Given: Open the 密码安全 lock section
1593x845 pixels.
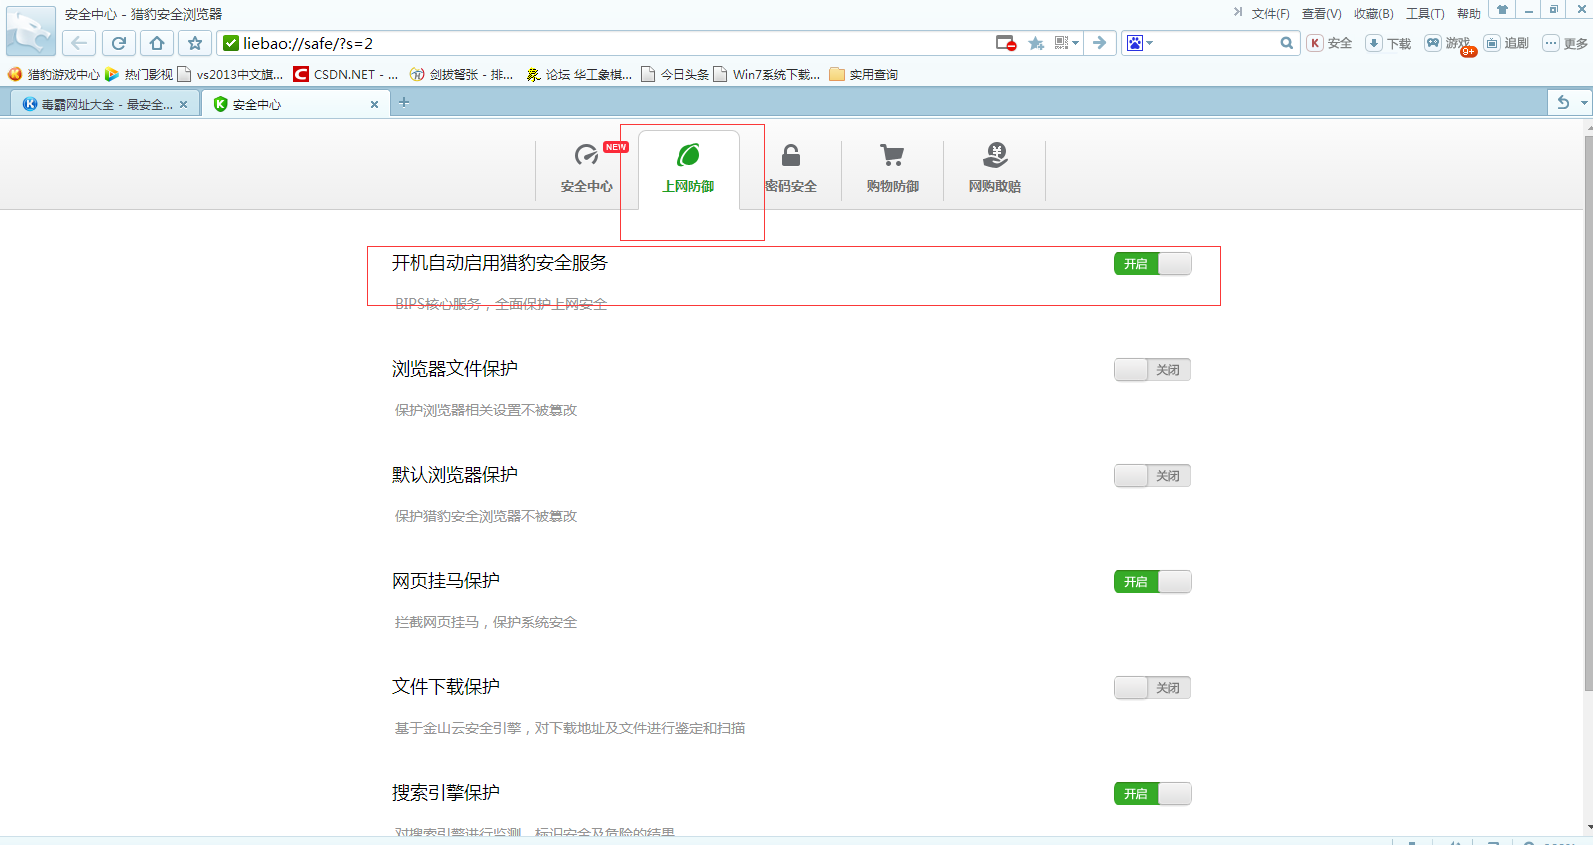Looking at the screenshot, I should pos(791,169).
